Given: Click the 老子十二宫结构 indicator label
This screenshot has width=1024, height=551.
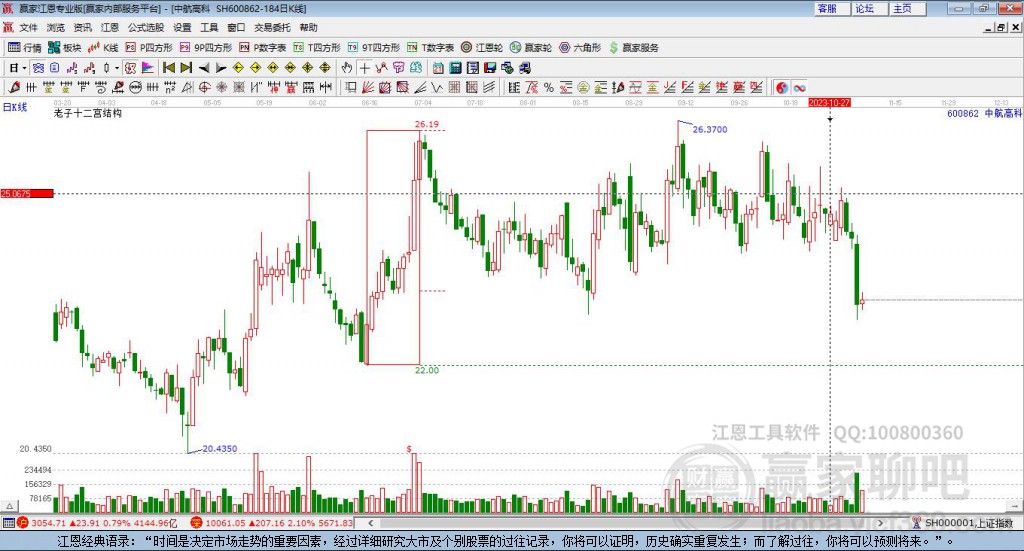Looking at the screenshot, I should [88, 113].
